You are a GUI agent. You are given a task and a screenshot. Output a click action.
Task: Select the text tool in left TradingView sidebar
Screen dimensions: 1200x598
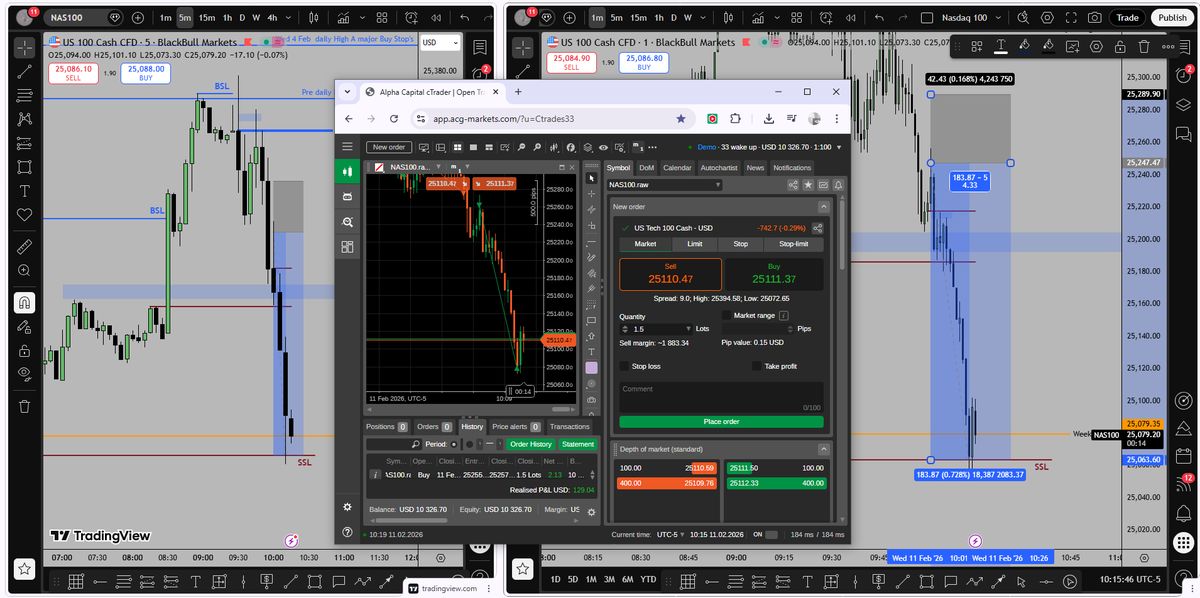(24, 190)
